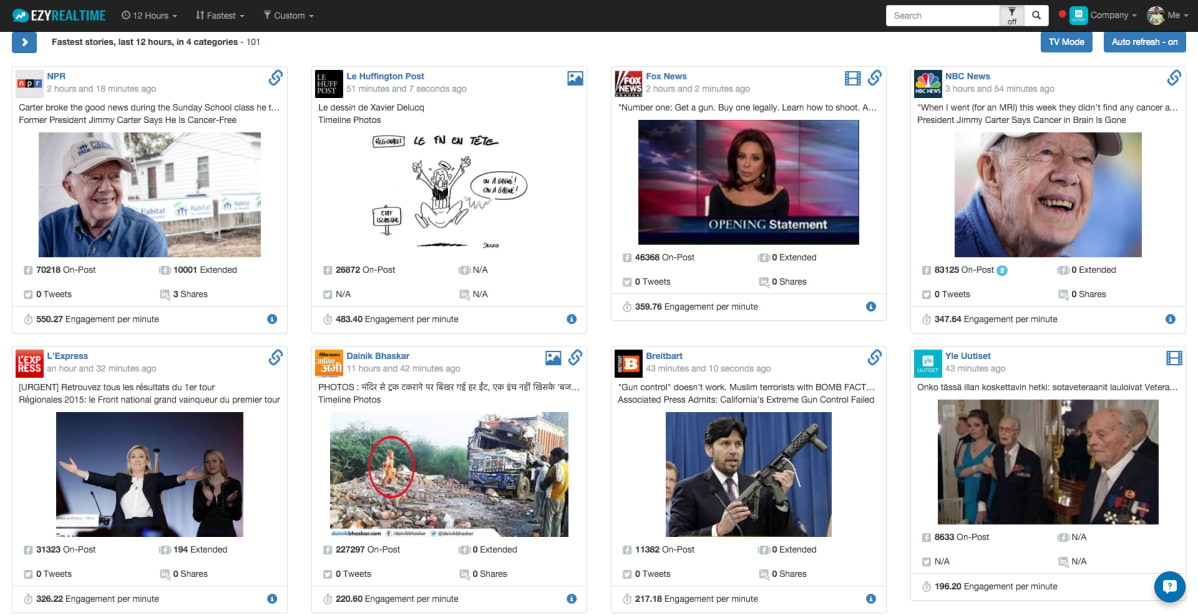This screenshot has height=615, width=1198.
Task: Open the Dainik Bhaskar source link
Action: point(377,356)
